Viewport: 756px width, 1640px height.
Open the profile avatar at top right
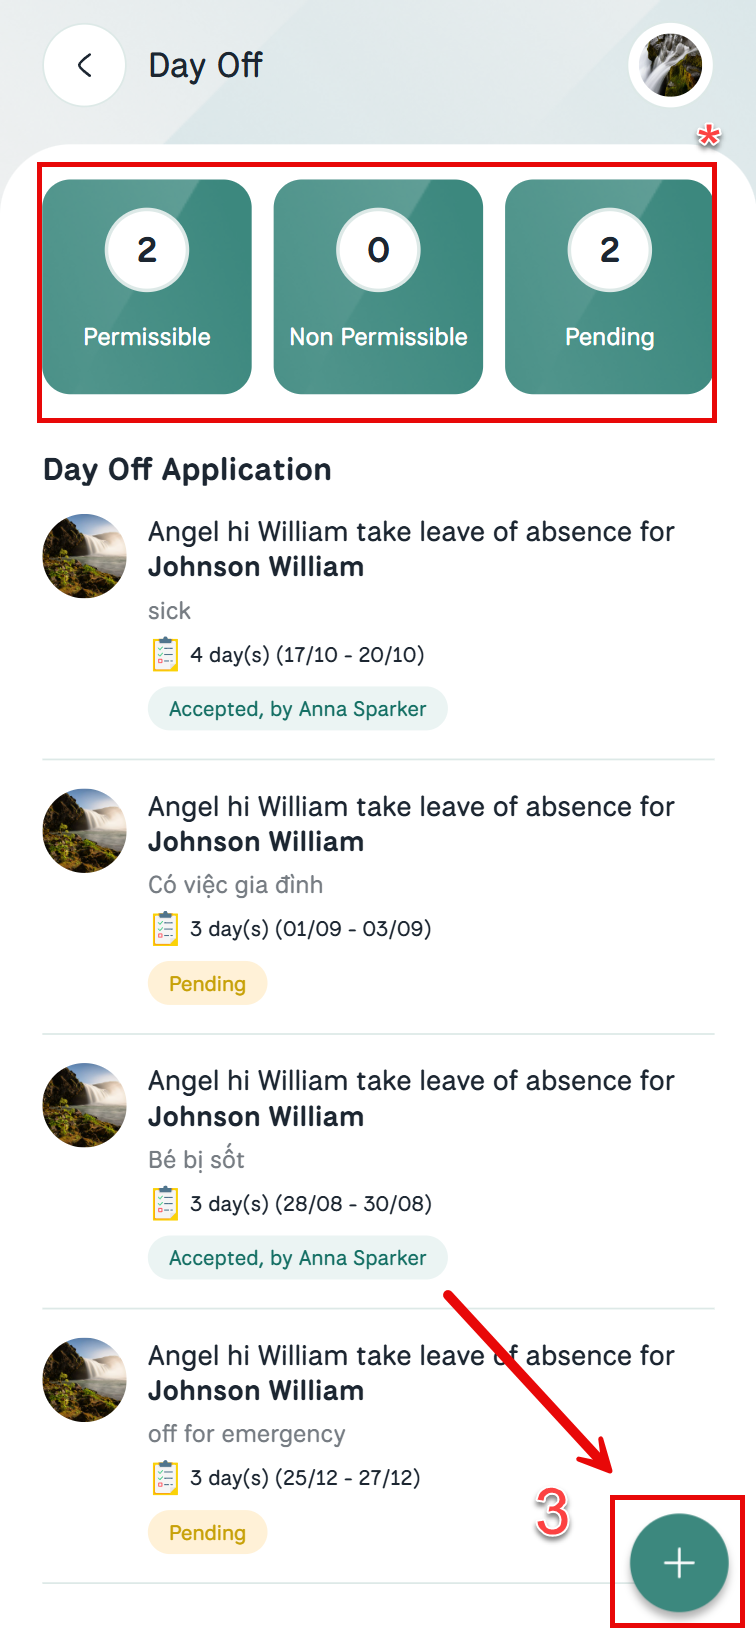670,66
